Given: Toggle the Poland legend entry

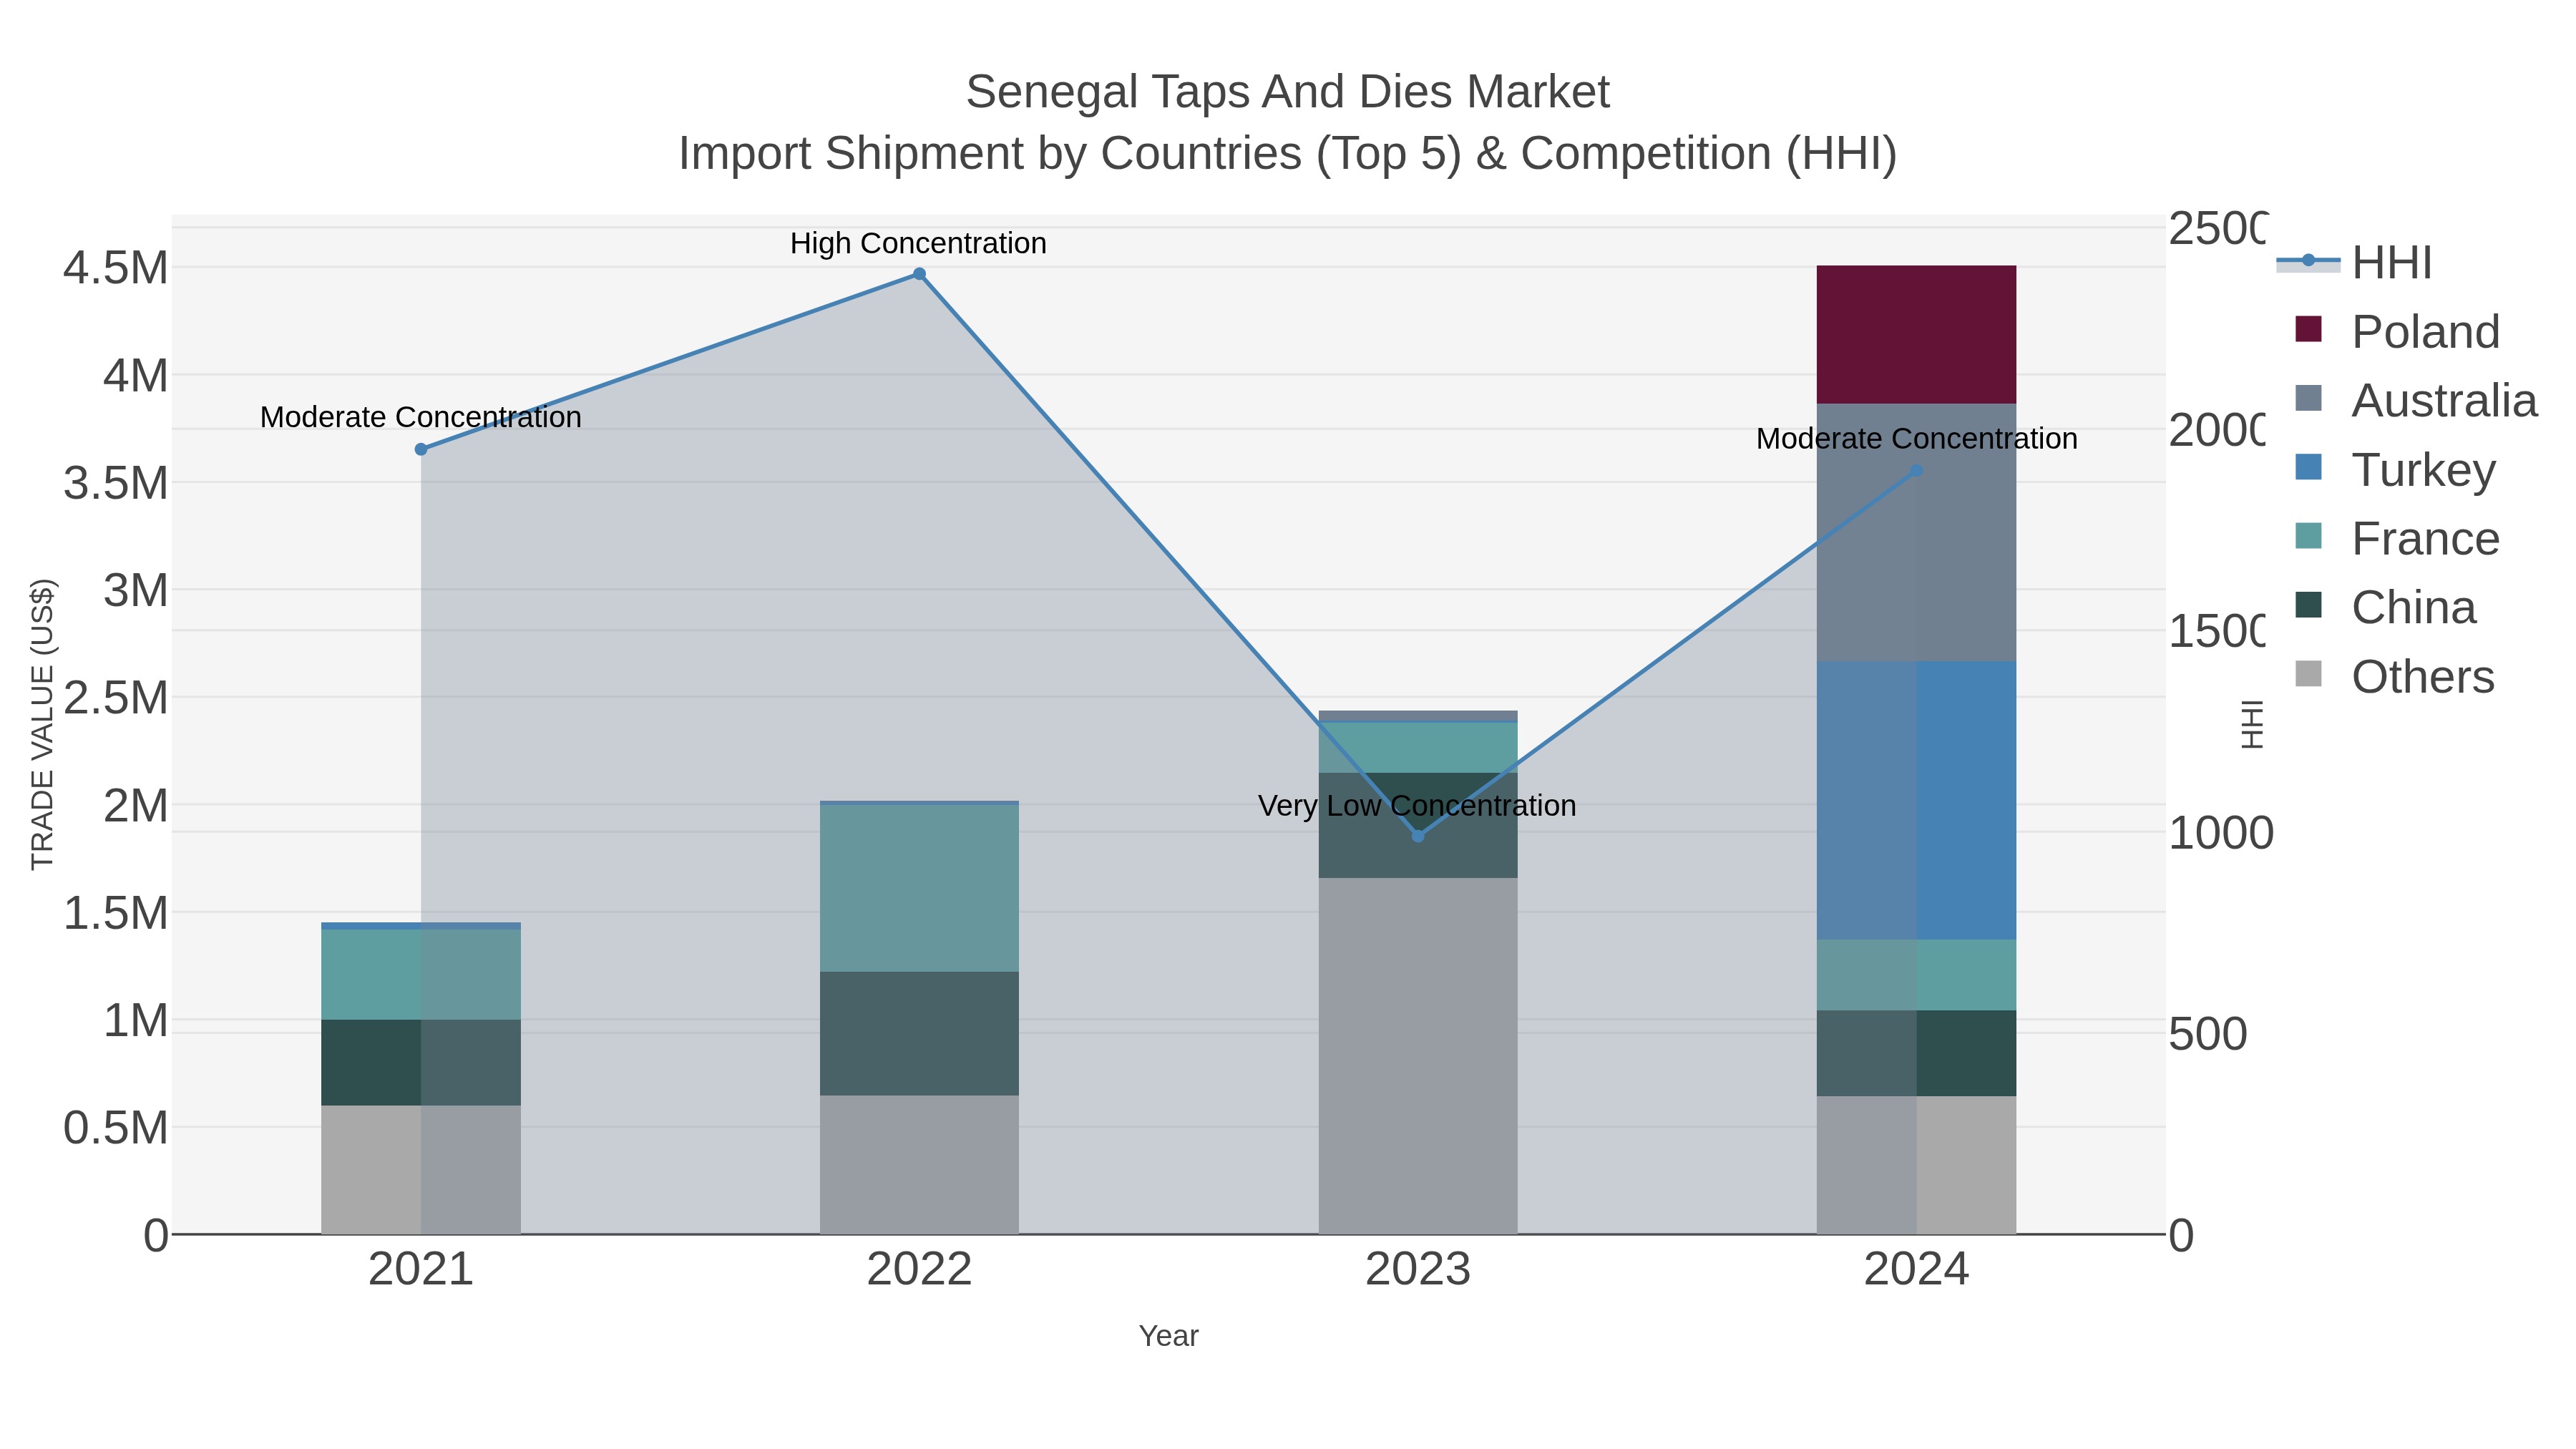Looking at the screenshot, I should pyautogui.click(x=2397, y=332).
